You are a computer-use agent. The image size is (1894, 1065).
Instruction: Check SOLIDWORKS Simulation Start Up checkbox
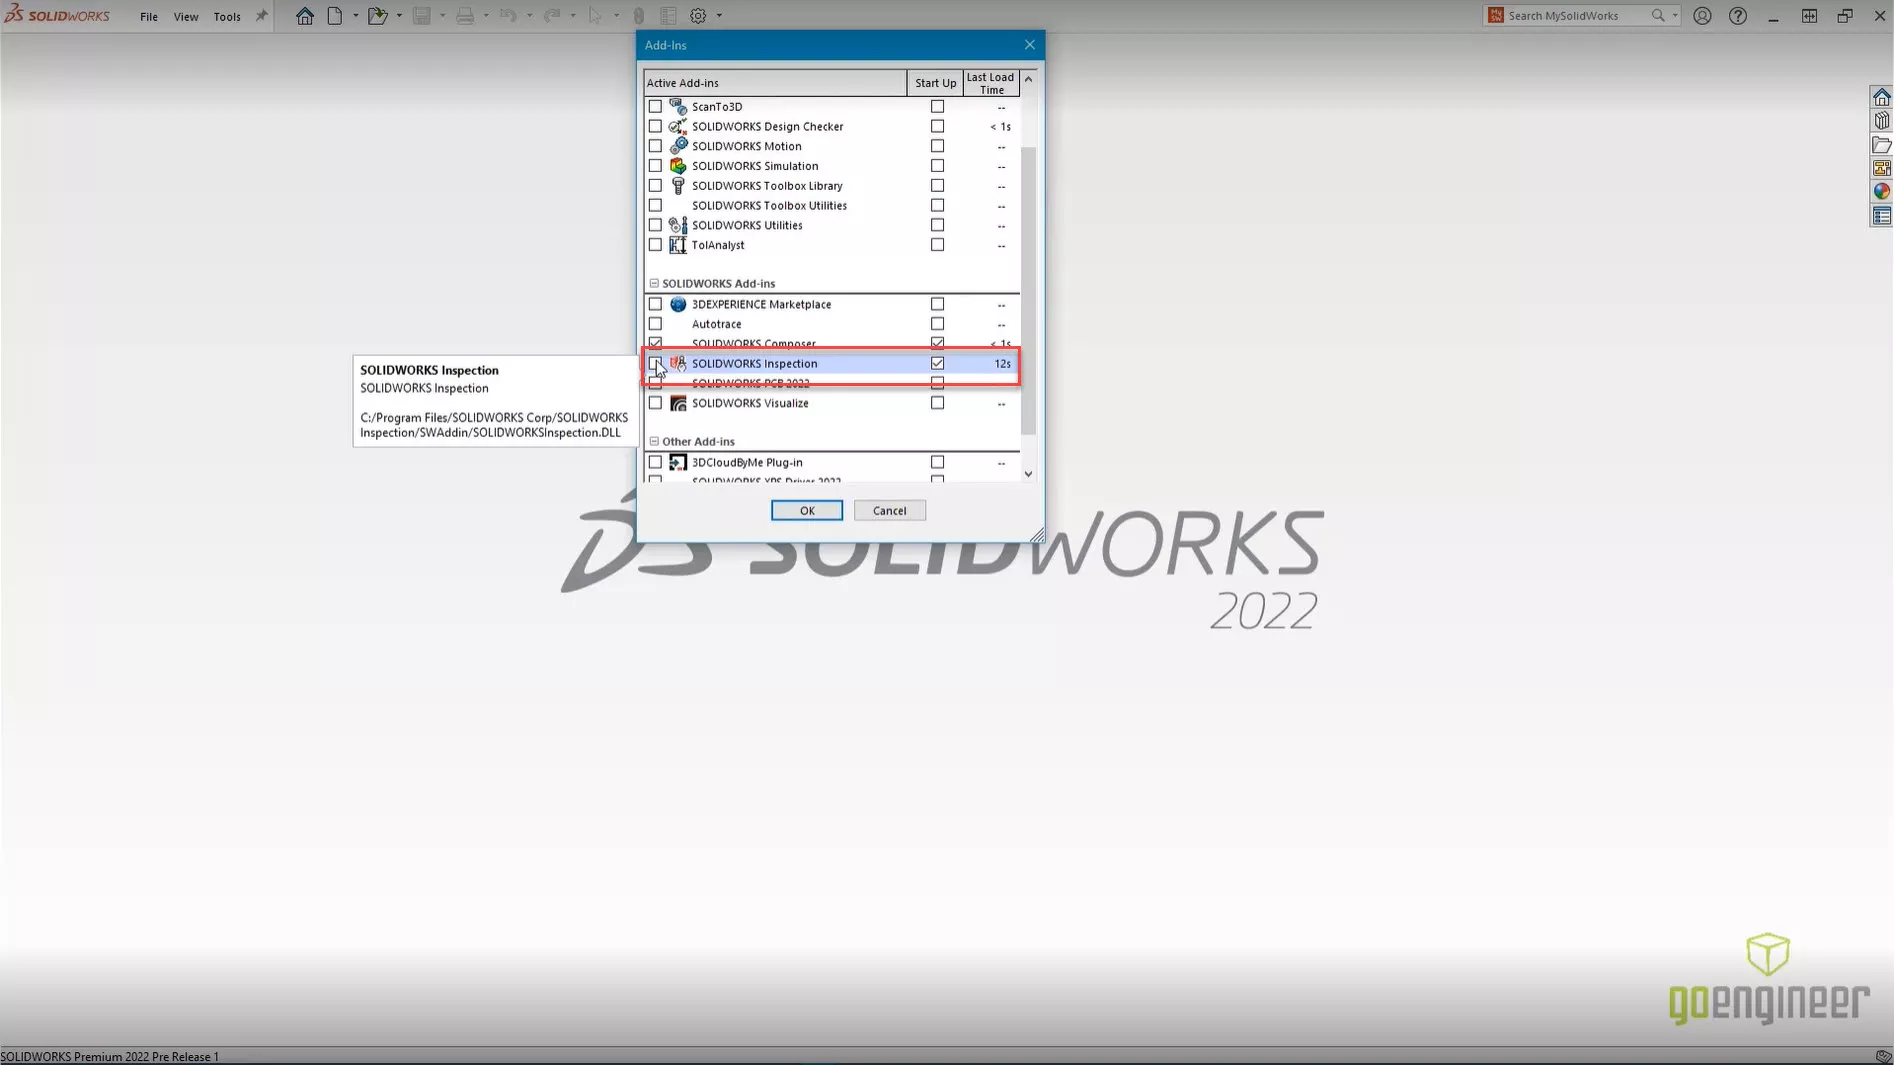pyautogui.click(x=937, y=166)
